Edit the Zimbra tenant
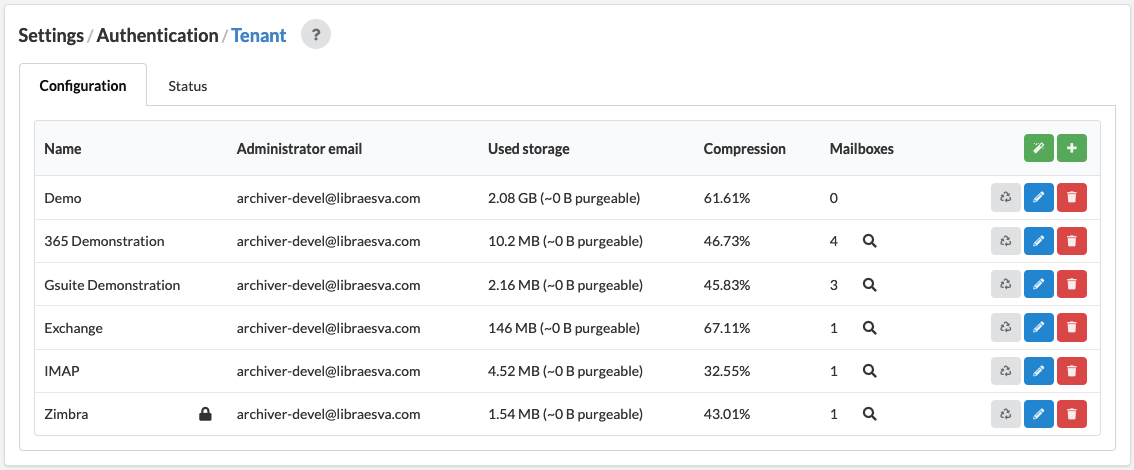 click(1039, 414)
